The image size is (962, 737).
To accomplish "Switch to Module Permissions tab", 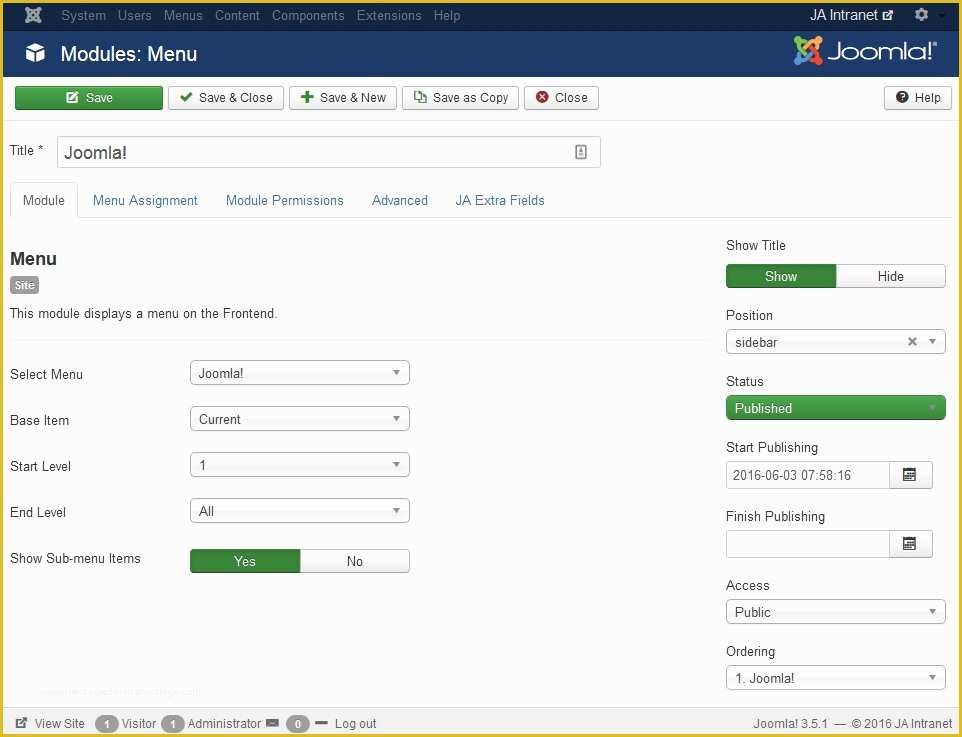I will [x=285, y=200].
